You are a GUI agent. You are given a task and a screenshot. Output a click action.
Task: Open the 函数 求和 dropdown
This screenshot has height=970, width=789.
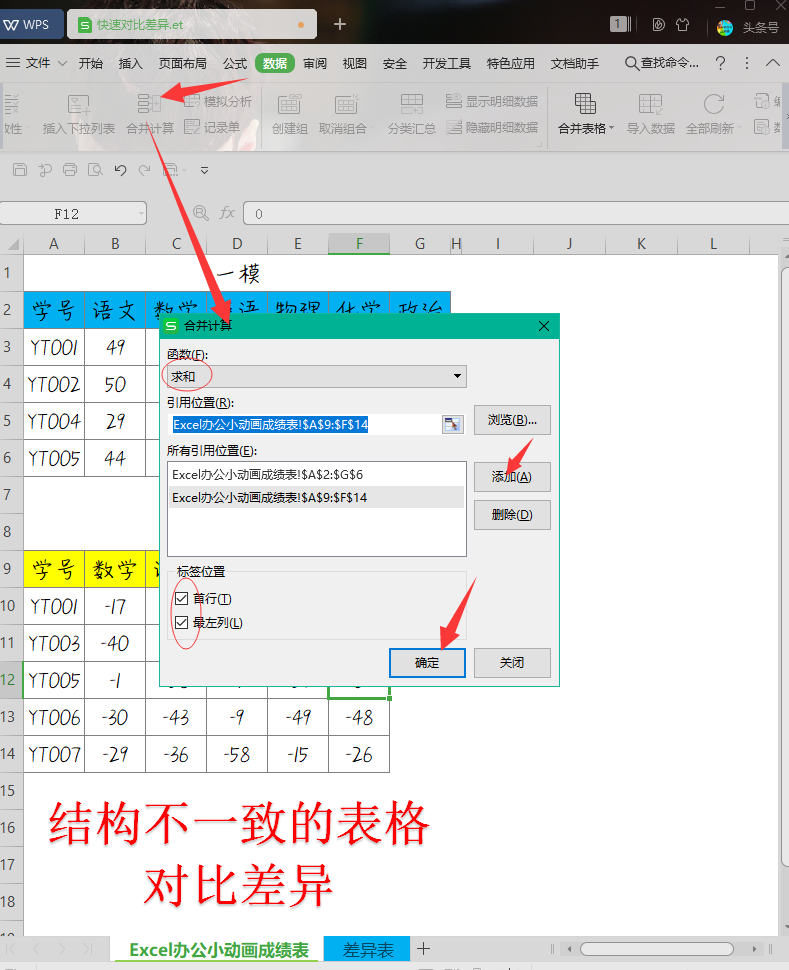click(x=457, y=376)
